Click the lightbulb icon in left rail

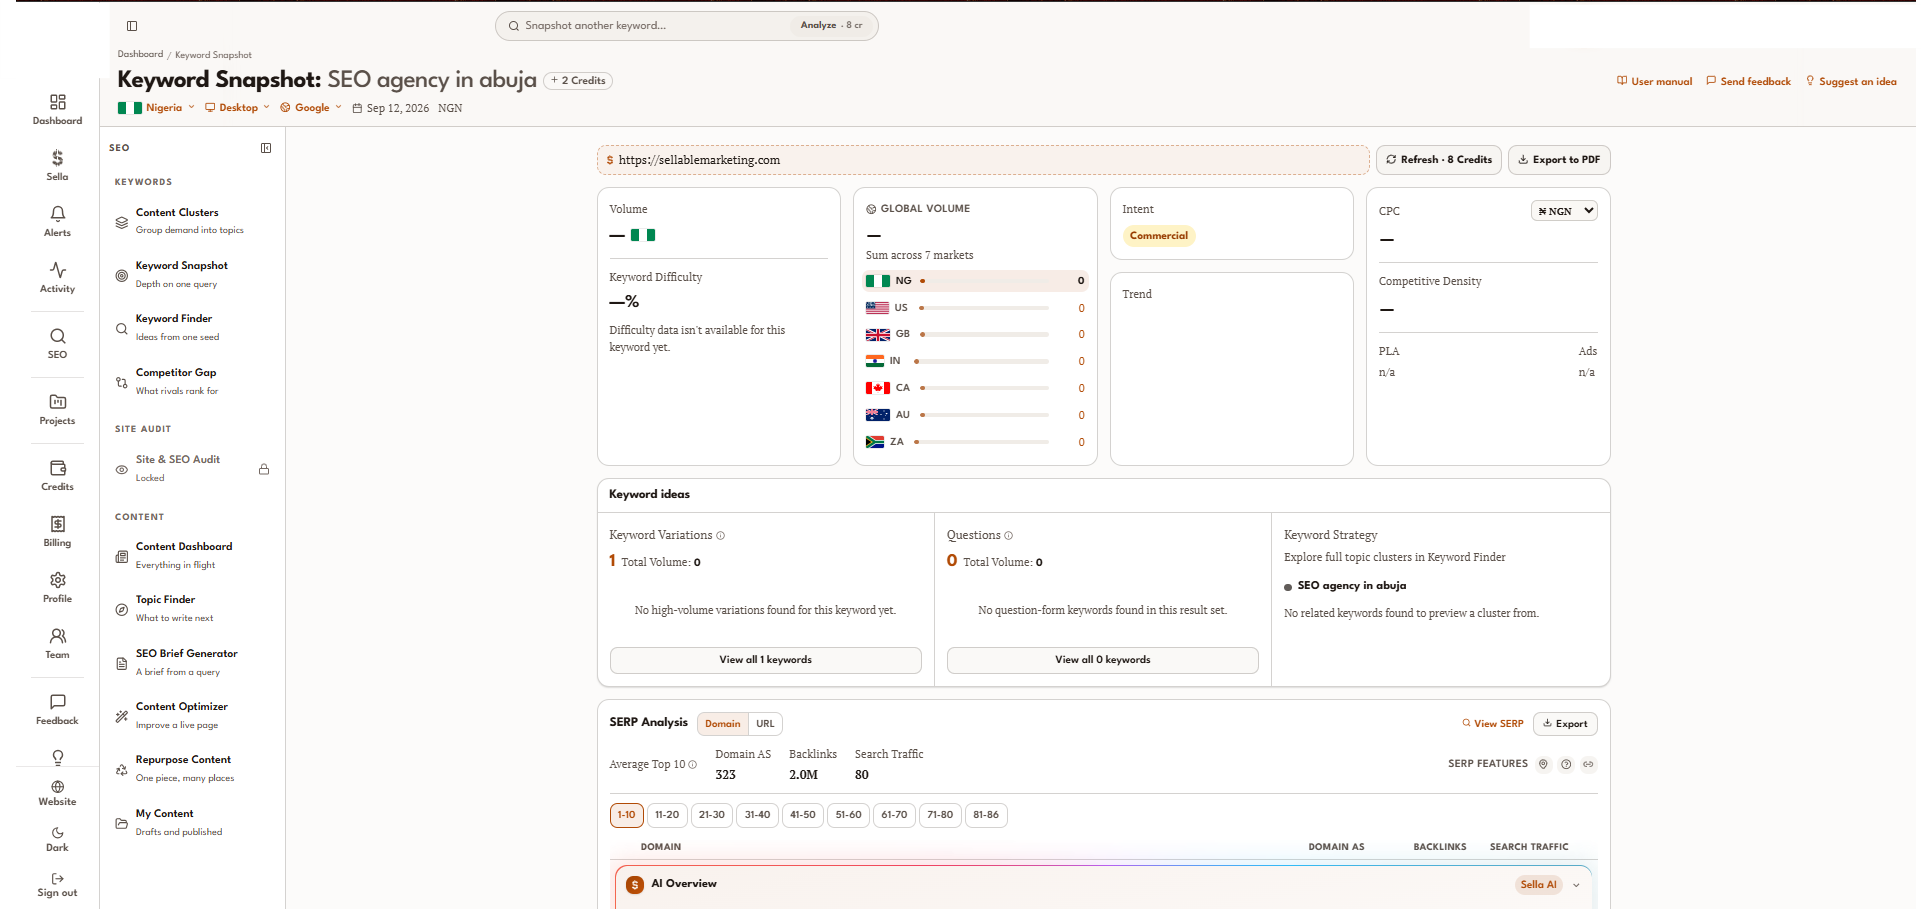click(x=58, y=757)
